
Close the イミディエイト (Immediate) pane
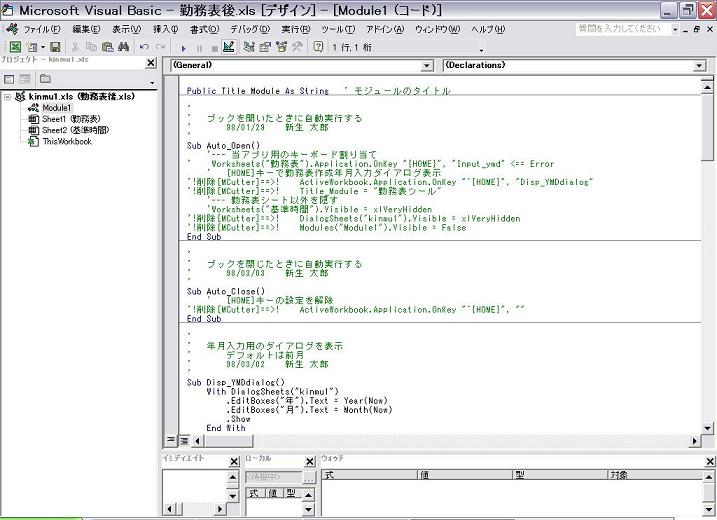pyautogui.click(x=234, y=461)
